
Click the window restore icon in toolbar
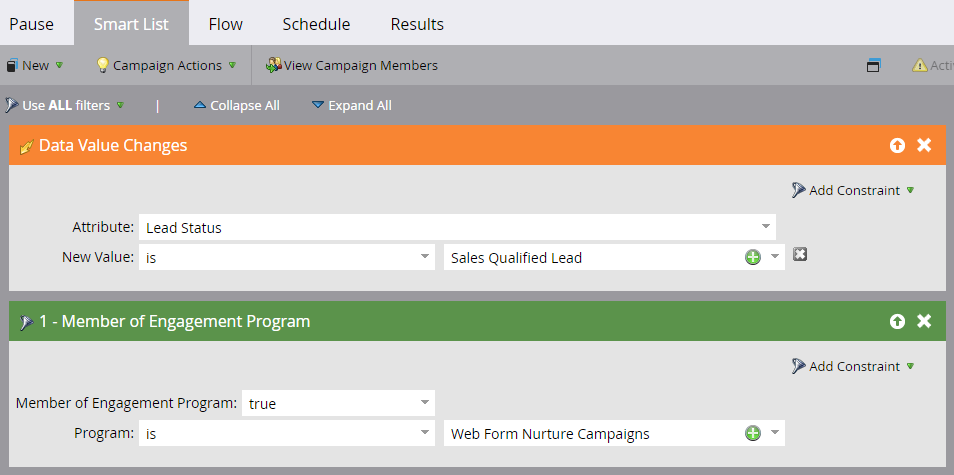(873, 66)
